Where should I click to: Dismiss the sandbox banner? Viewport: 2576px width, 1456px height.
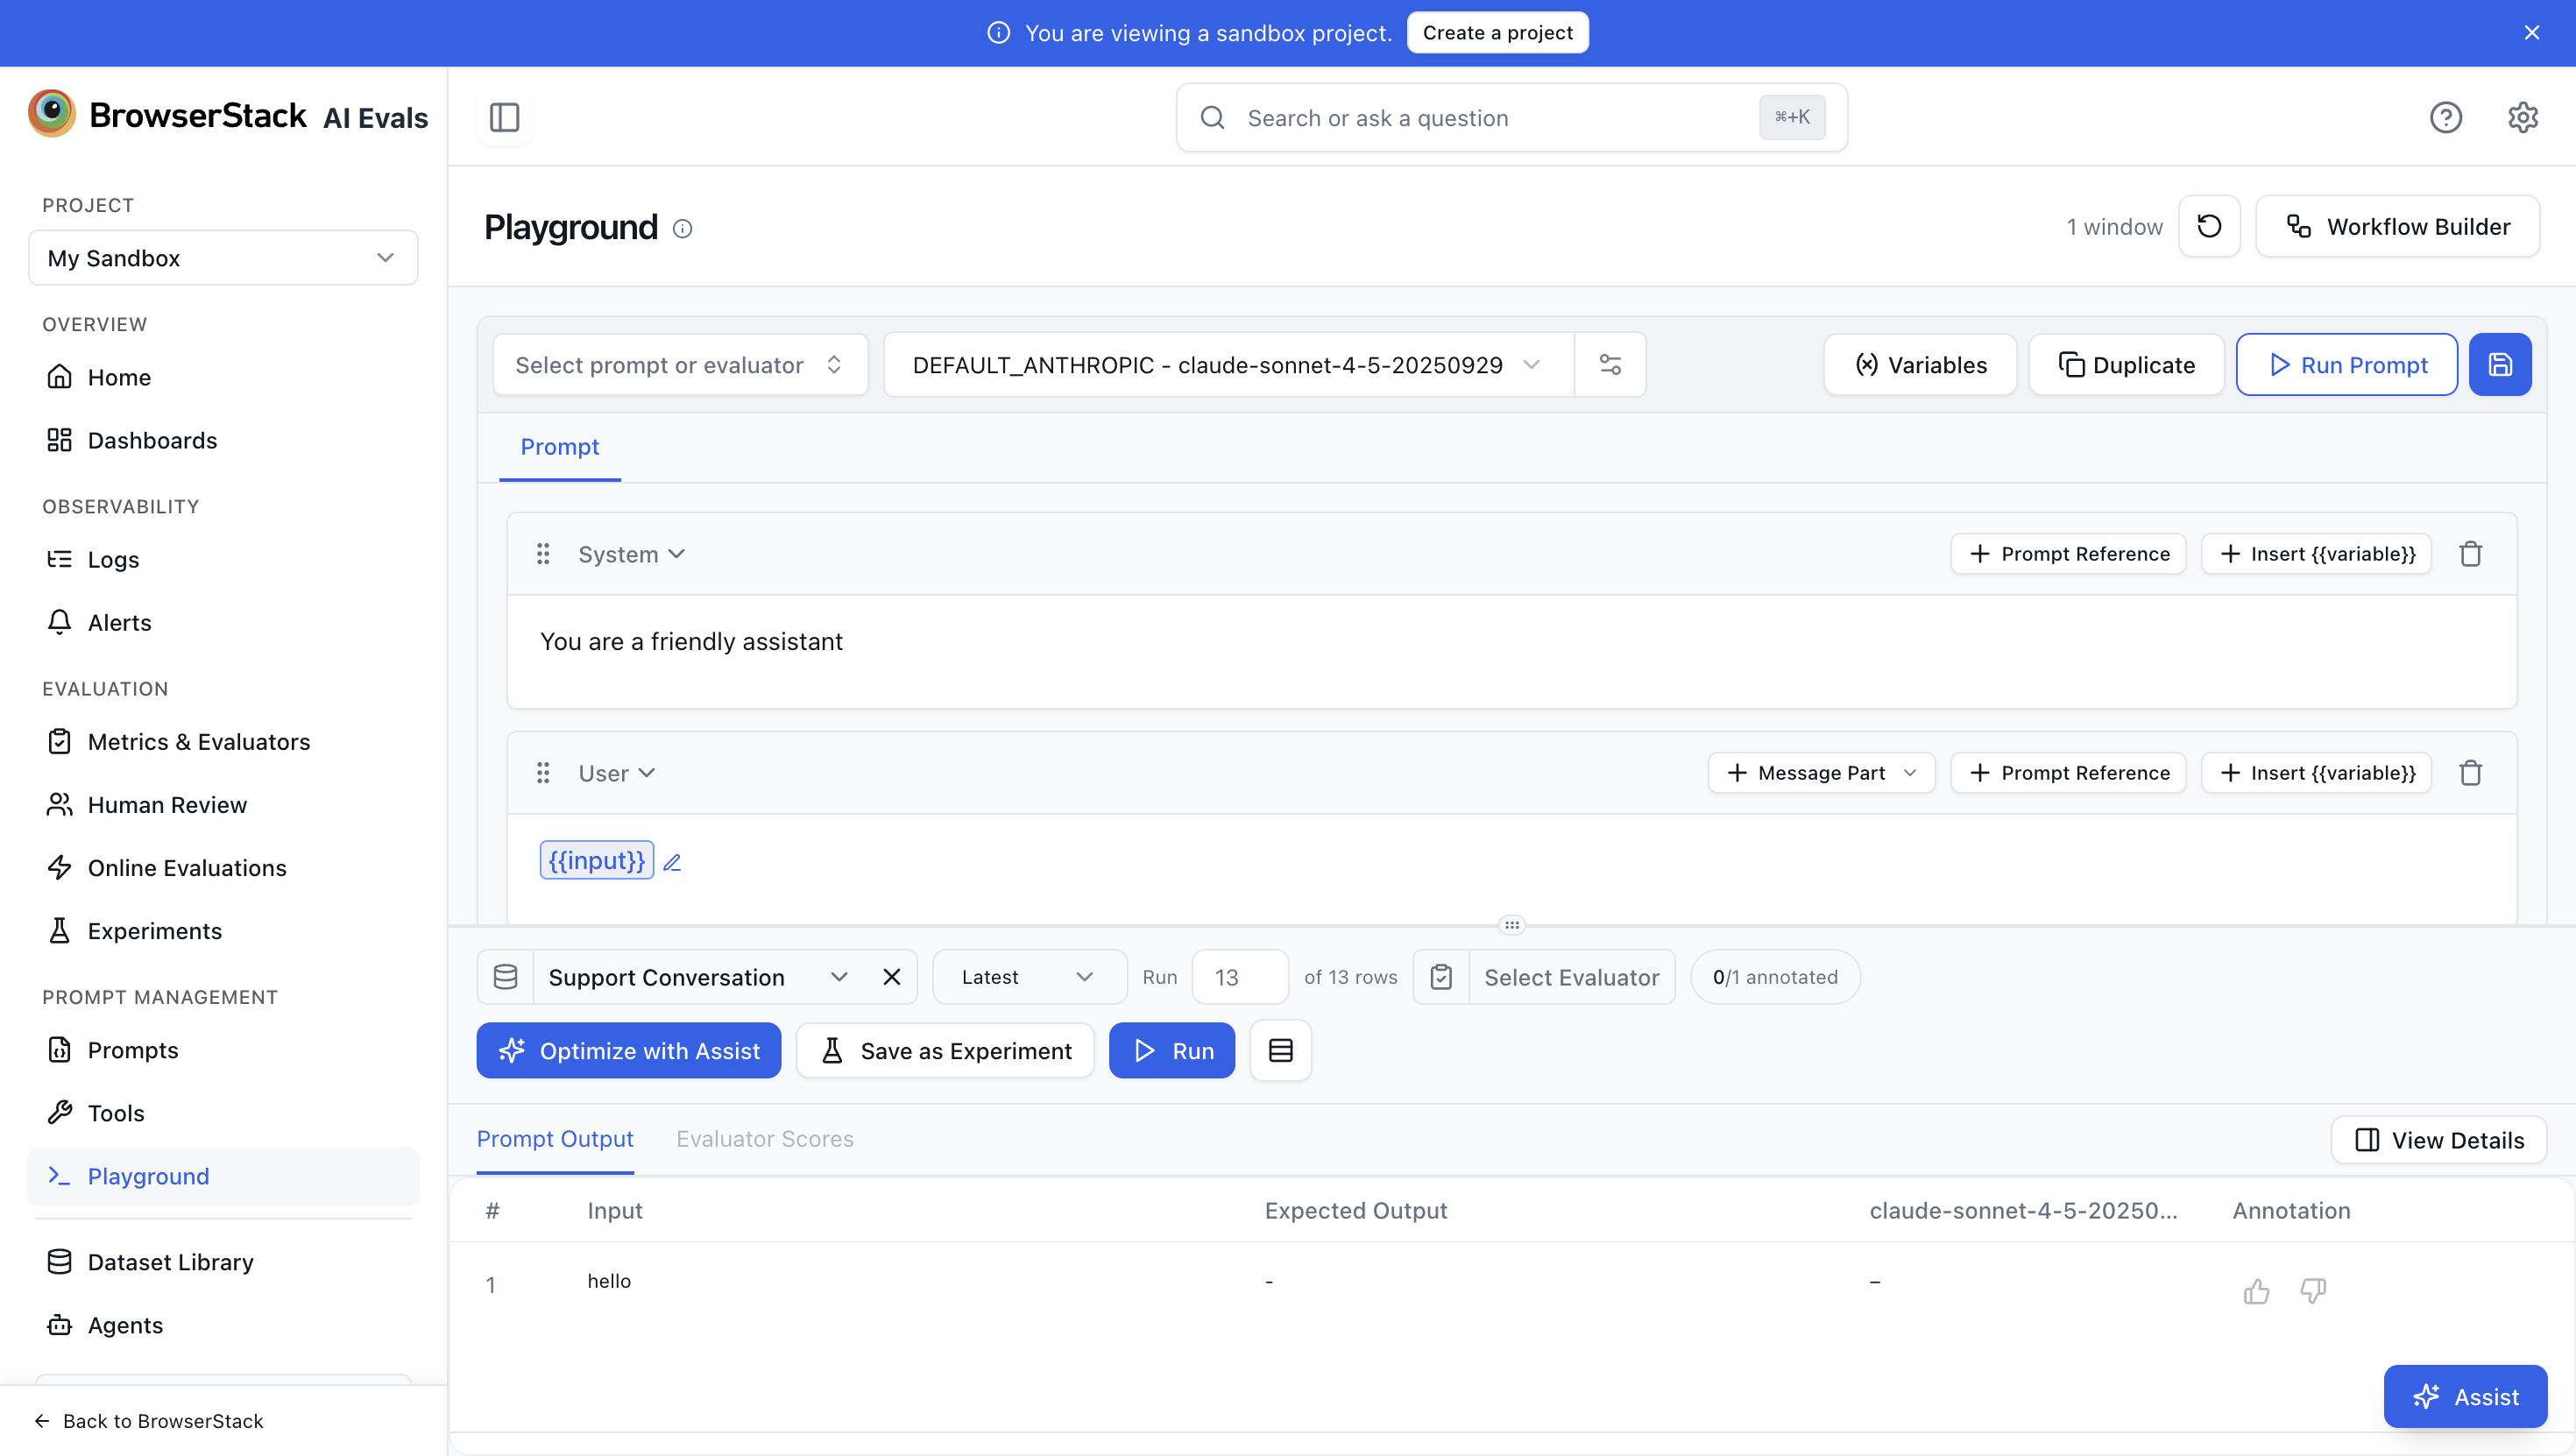pos(2531,33)
